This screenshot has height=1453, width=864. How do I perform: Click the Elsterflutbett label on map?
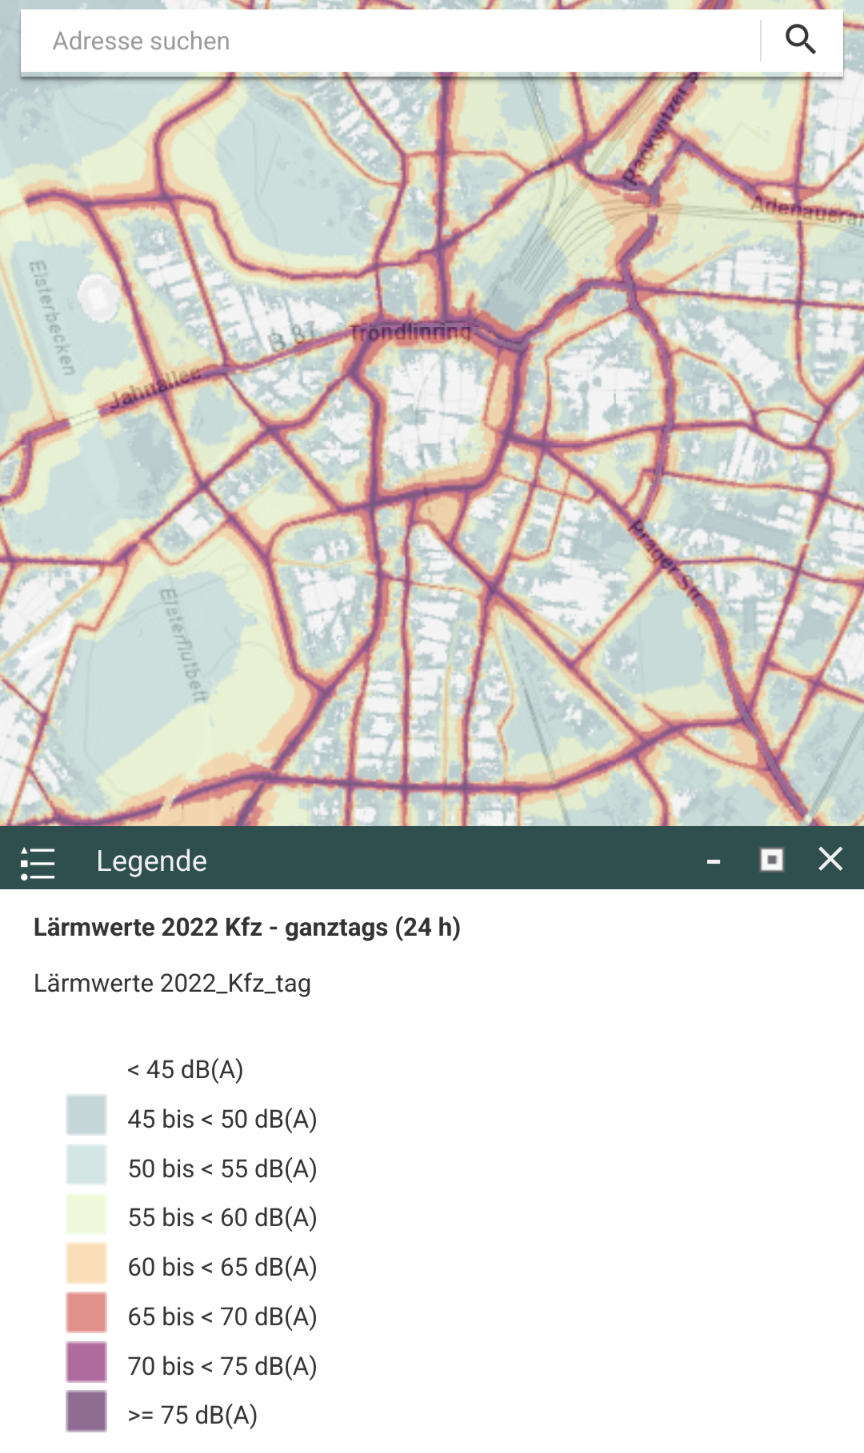pyautogui.click(x=183, y=645)
